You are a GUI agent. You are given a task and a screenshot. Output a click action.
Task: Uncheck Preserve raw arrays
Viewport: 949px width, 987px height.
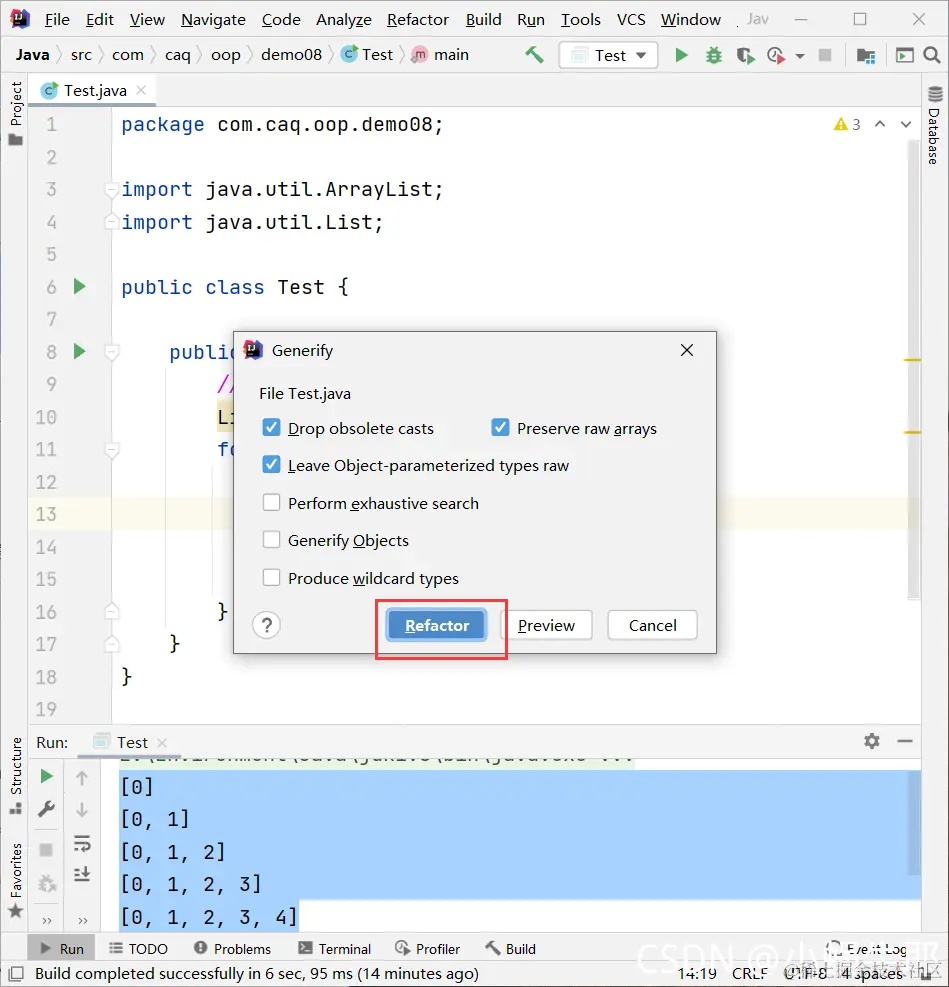pyautogui.click(x=500, y=428)
